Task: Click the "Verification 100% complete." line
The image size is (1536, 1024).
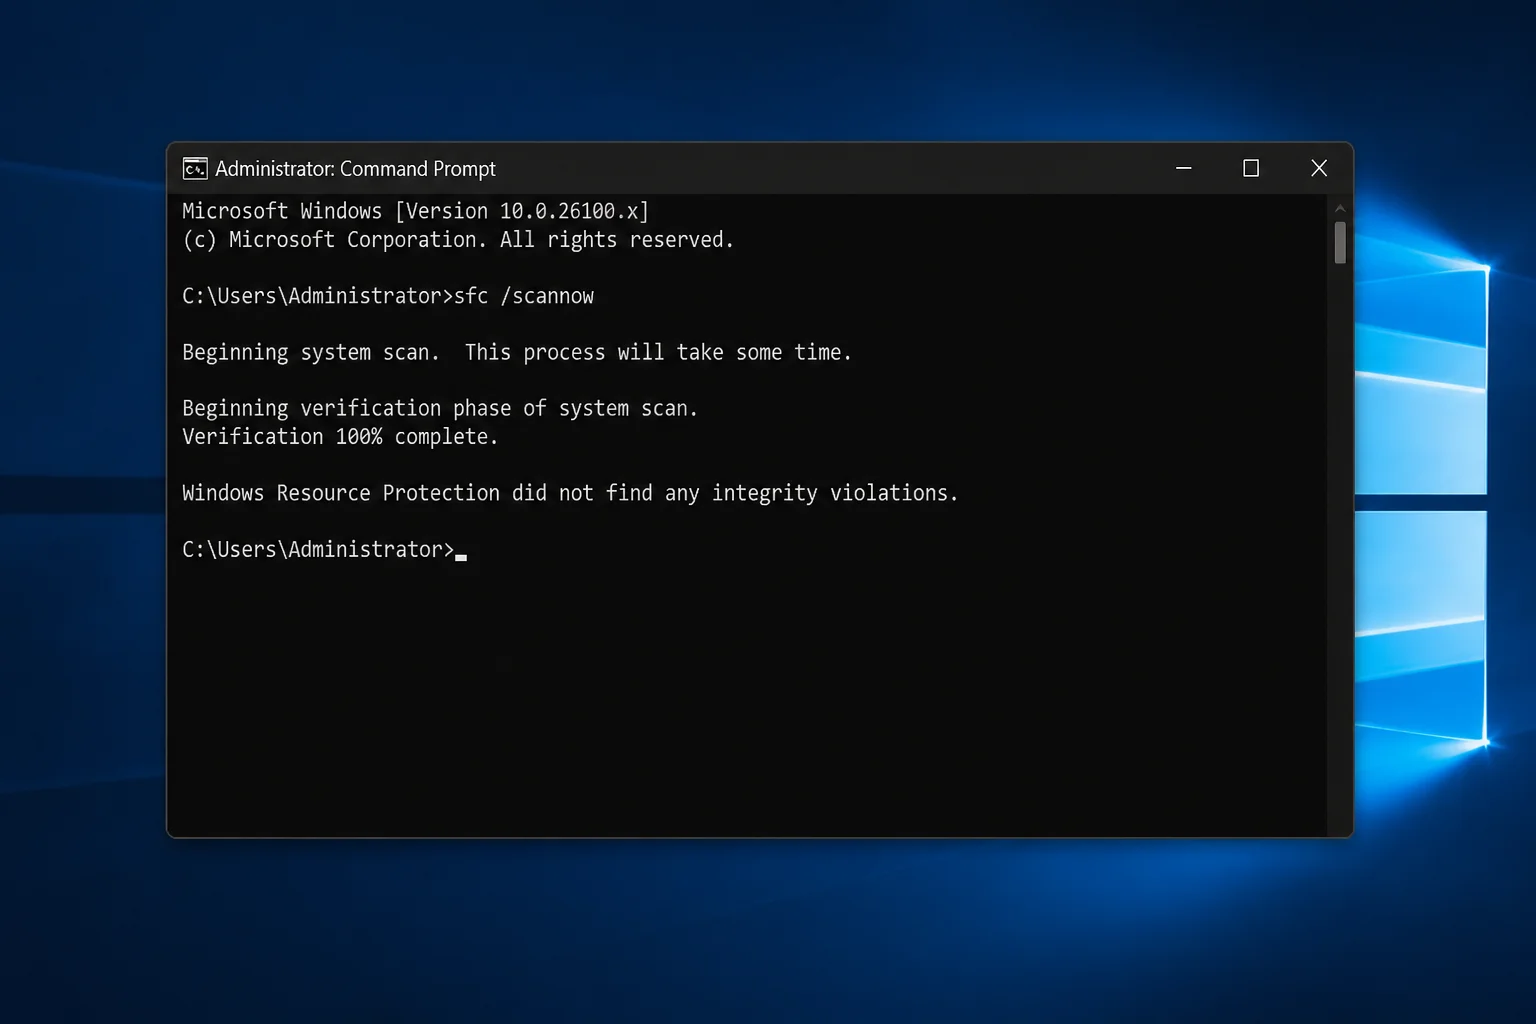Action: [x=340, y=437]
